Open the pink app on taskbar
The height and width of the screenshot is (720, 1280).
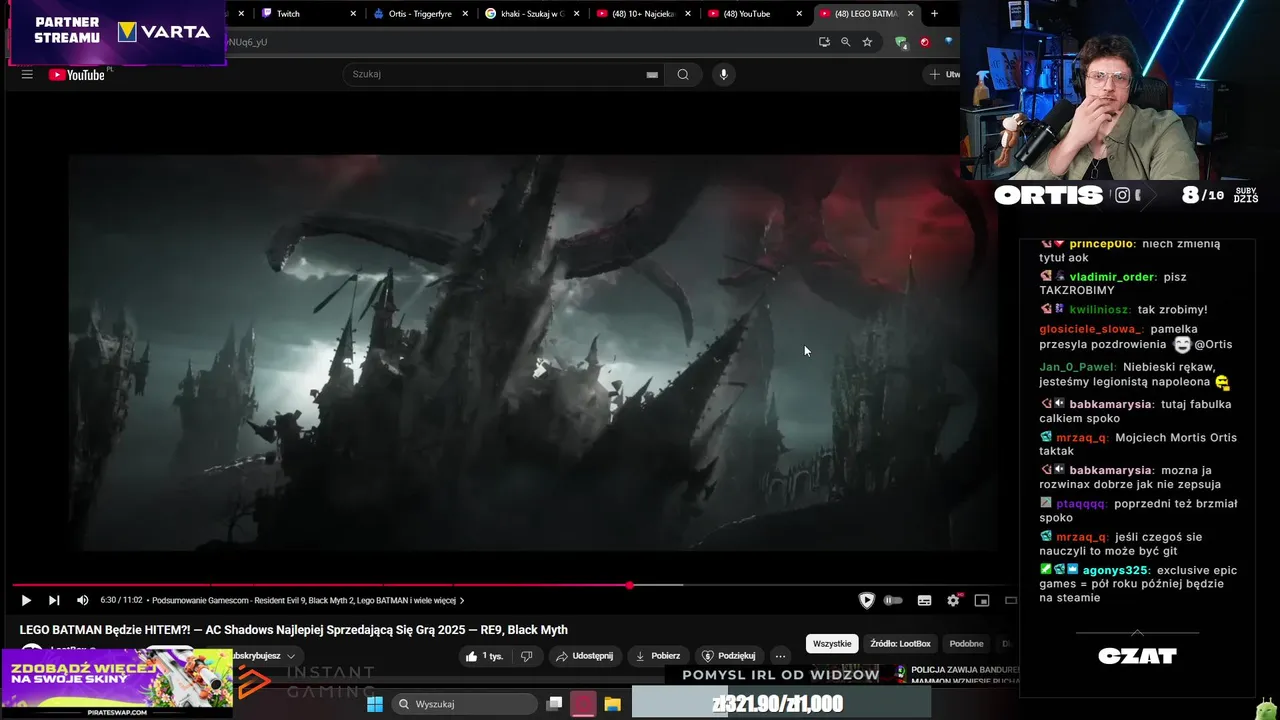tap(583, 704)
